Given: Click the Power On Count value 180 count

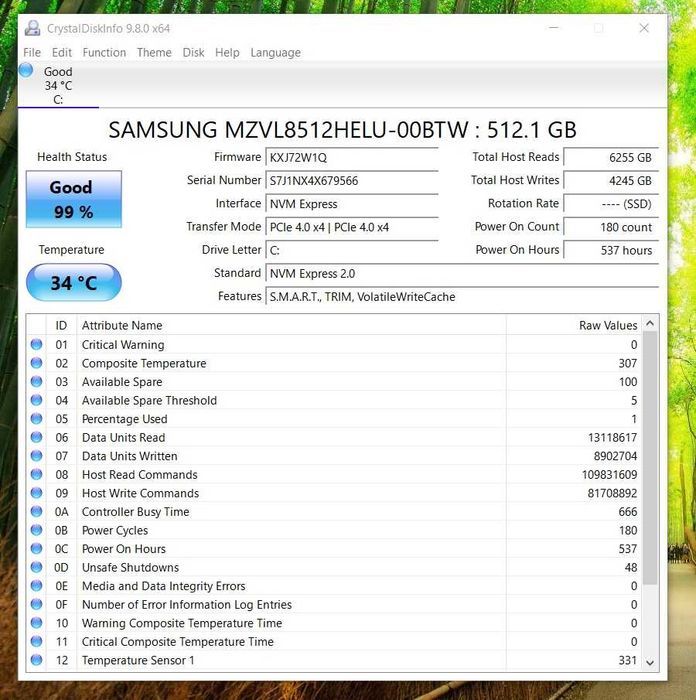Looking at the screenshot, I should coord(611,227).
